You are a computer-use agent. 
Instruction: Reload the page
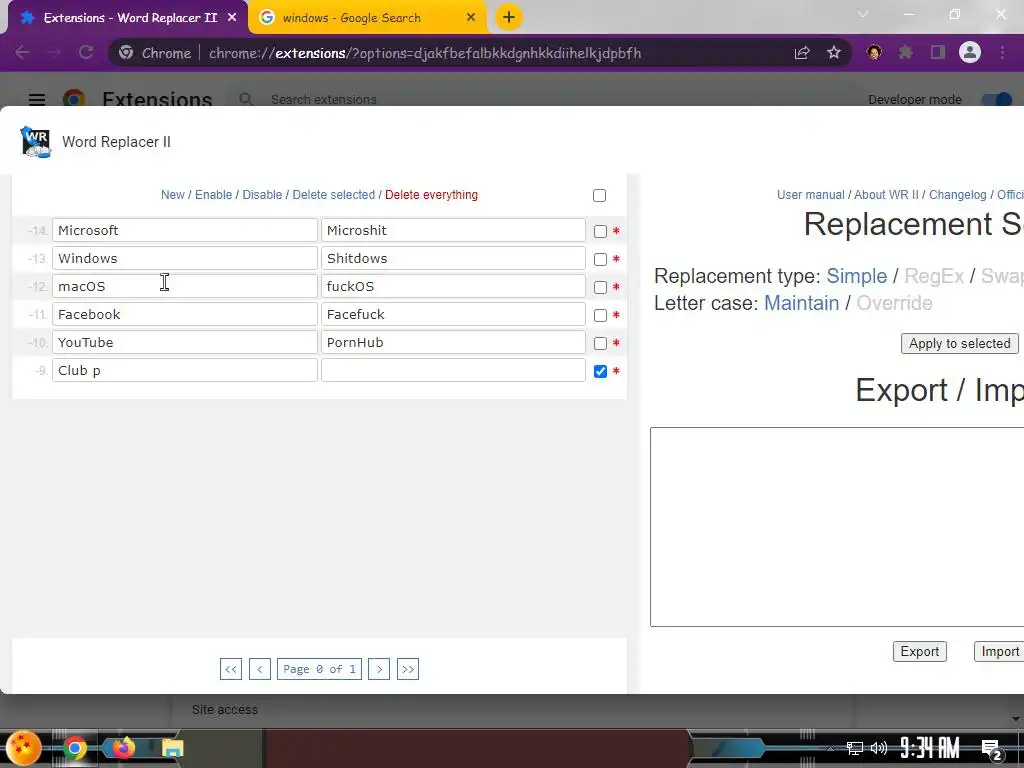coord(86,52)
